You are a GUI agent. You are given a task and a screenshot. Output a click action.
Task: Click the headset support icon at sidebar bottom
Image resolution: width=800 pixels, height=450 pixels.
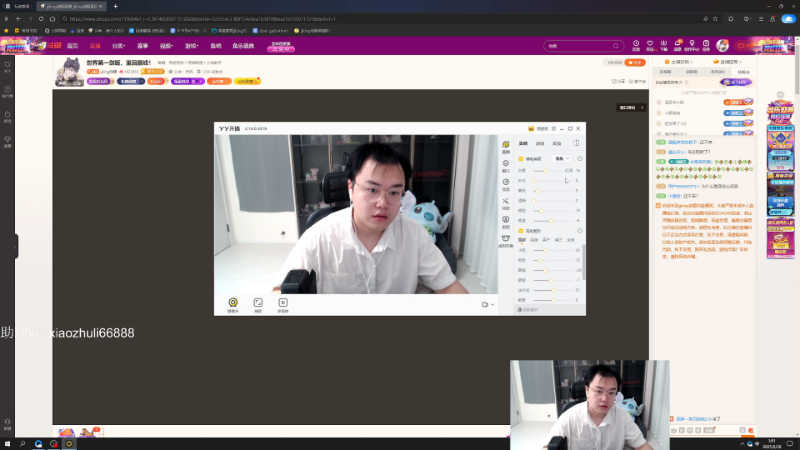pyautogui.click(x=7, y=424)
